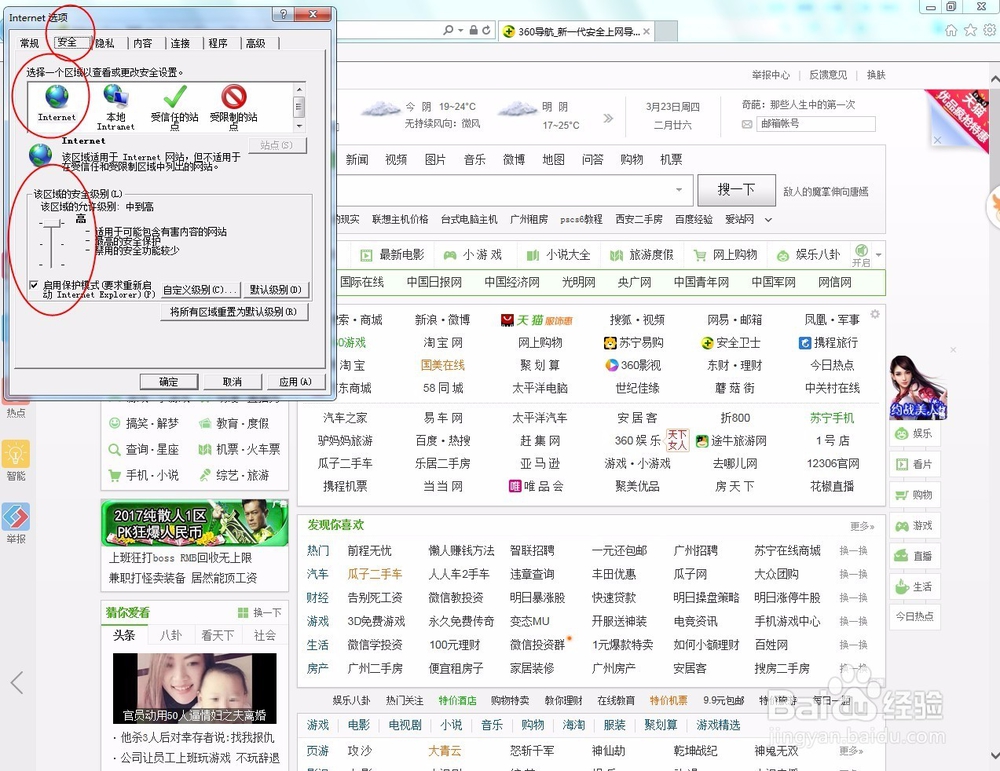
Task: Click the 智能 lightbulb sidebar icon
Action: pos(16,454)
